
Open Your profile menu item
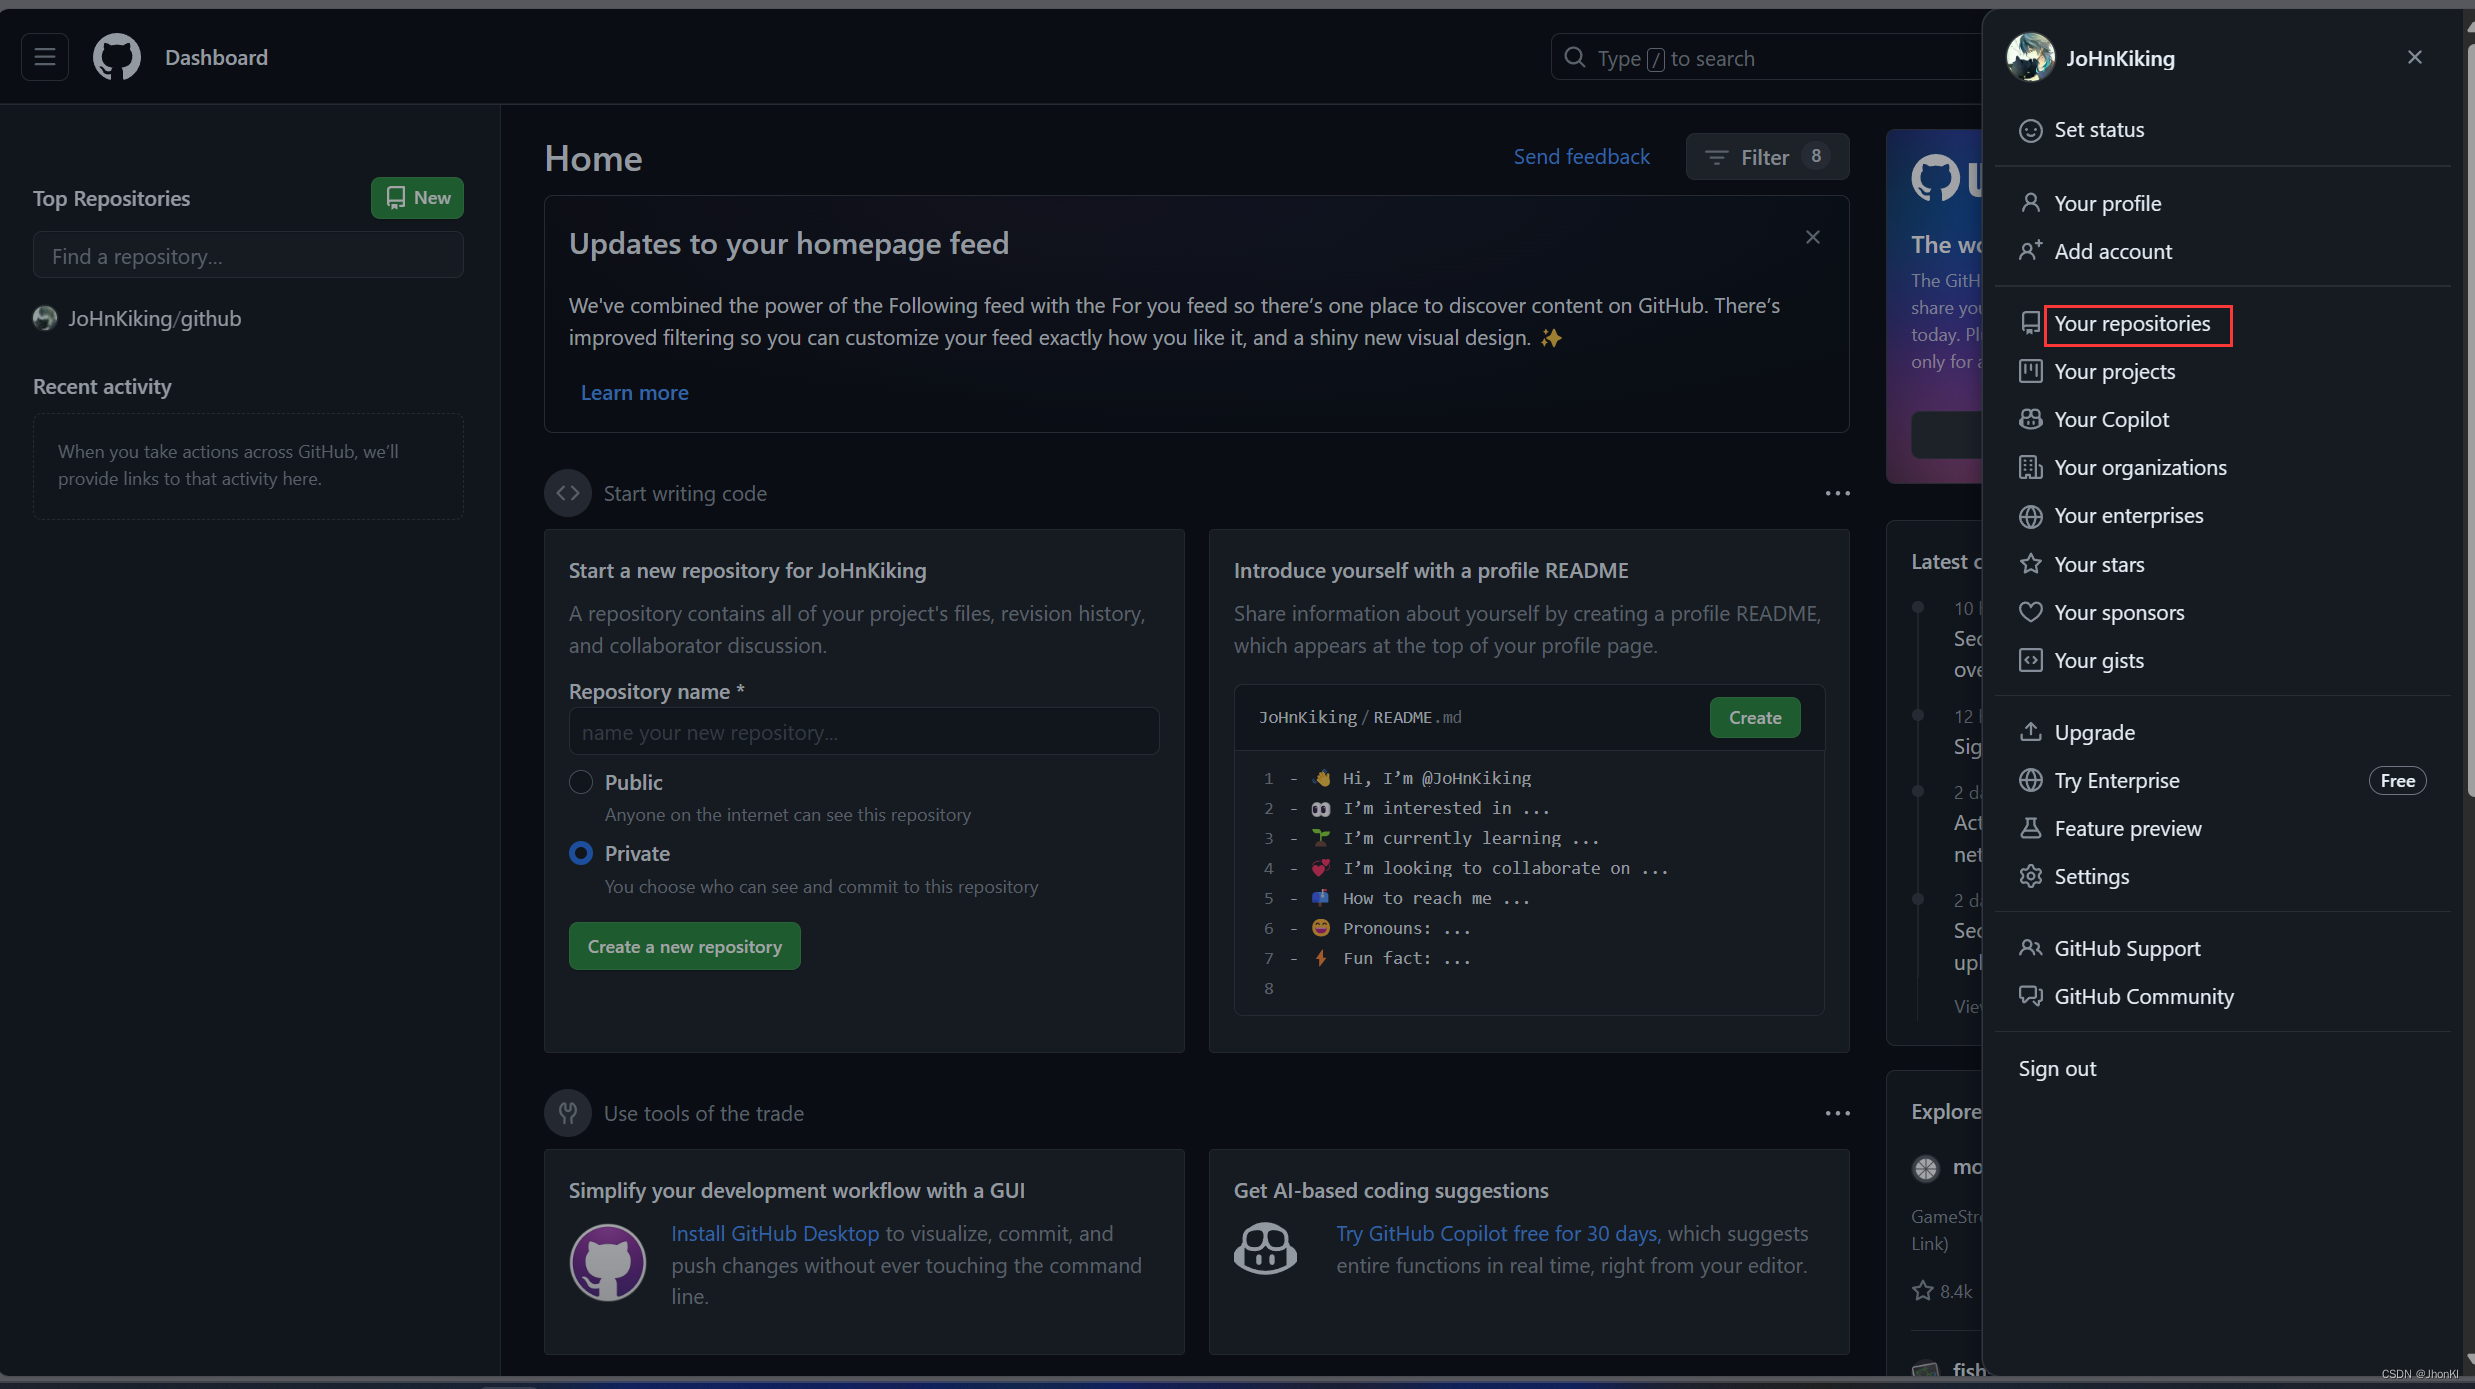coord(2222,203)
